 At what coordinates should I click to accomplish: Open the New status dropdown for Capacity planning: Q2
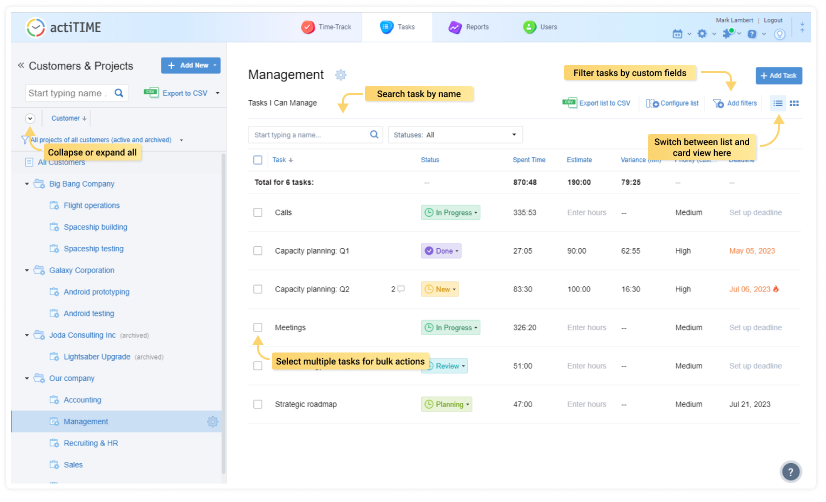pyautogui.click(x=440, y=289)
